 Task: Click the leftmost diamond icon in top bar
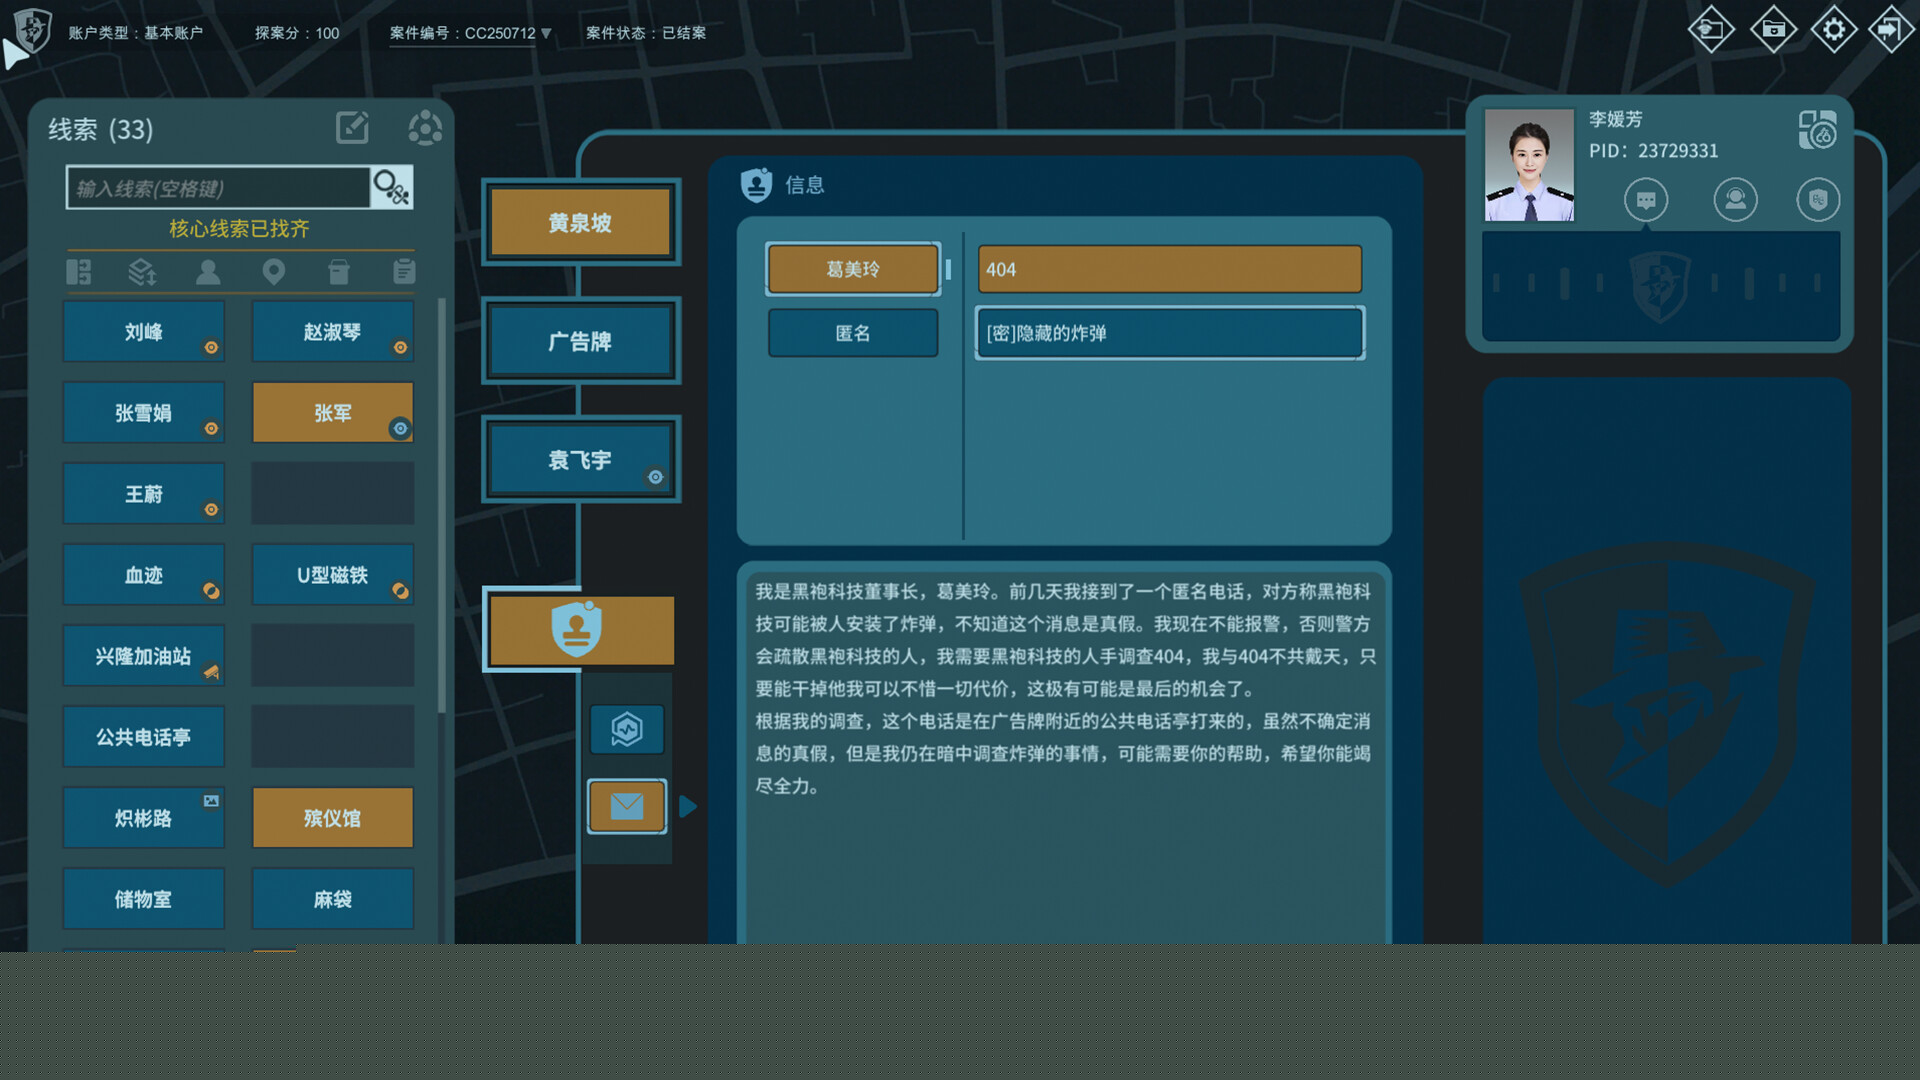(1712, 30)
